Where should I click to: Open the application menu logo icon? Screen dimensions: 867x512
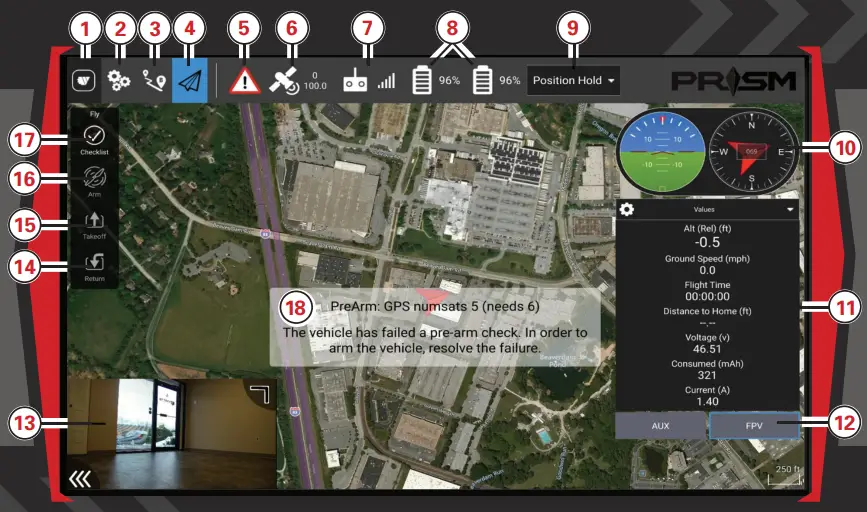83,81
